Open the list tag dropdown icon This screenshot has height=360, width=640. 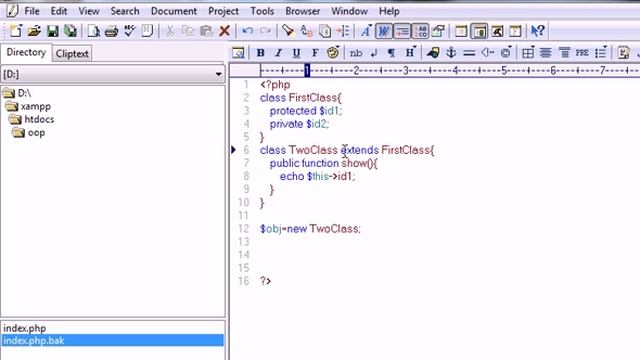tap(601, 53)
